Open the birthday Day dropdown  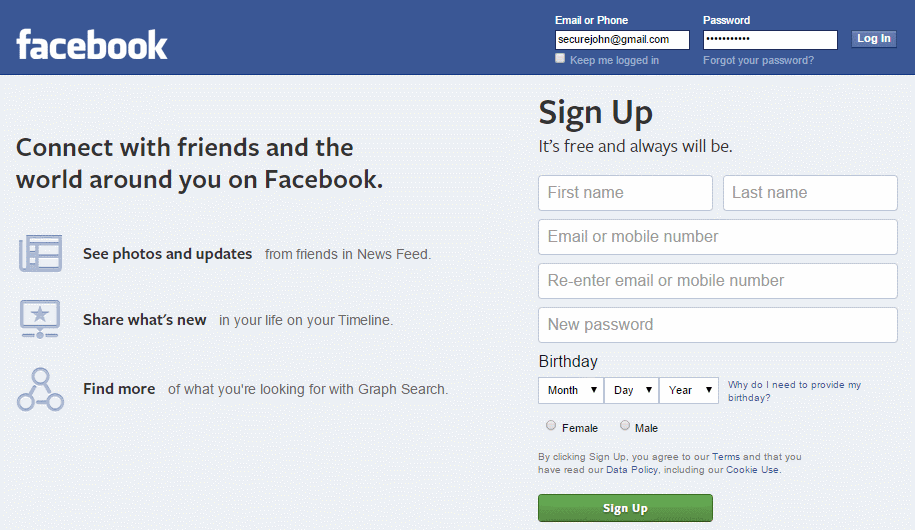(633, 390)
